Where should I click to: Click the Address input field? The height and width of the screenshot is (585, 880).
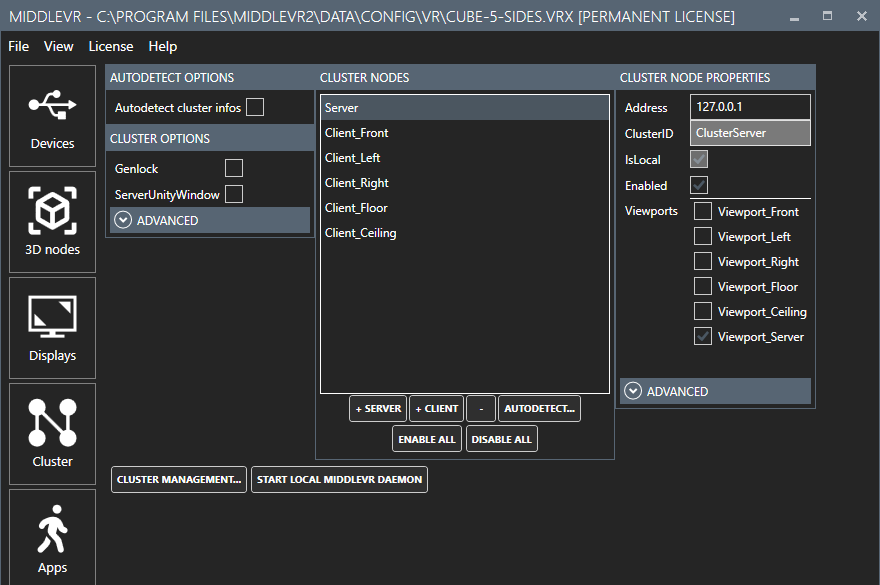click(x=750, y=107)
